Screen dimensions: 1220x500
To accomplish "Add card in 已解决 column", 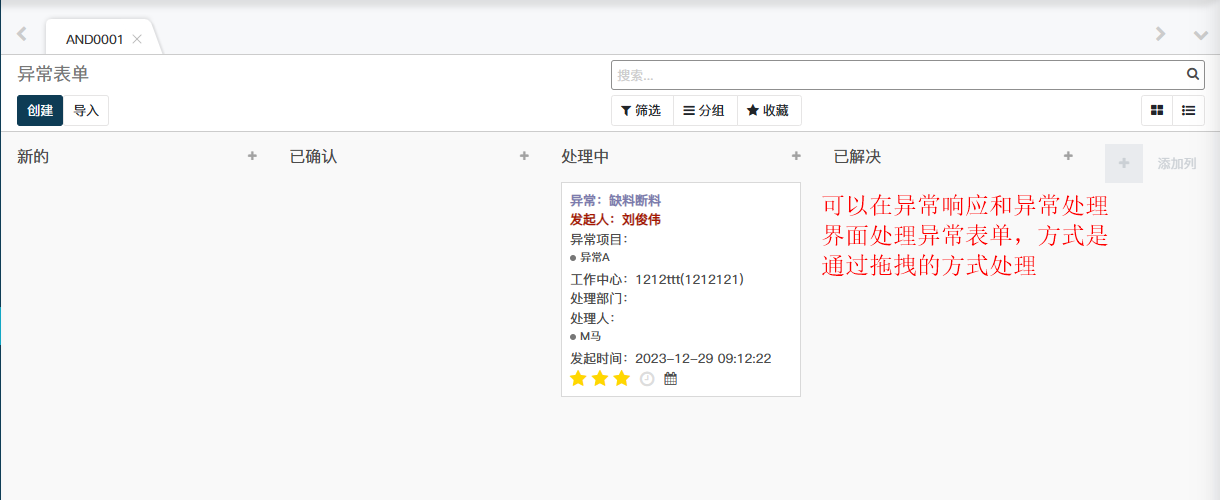I will click(1068, 156).
